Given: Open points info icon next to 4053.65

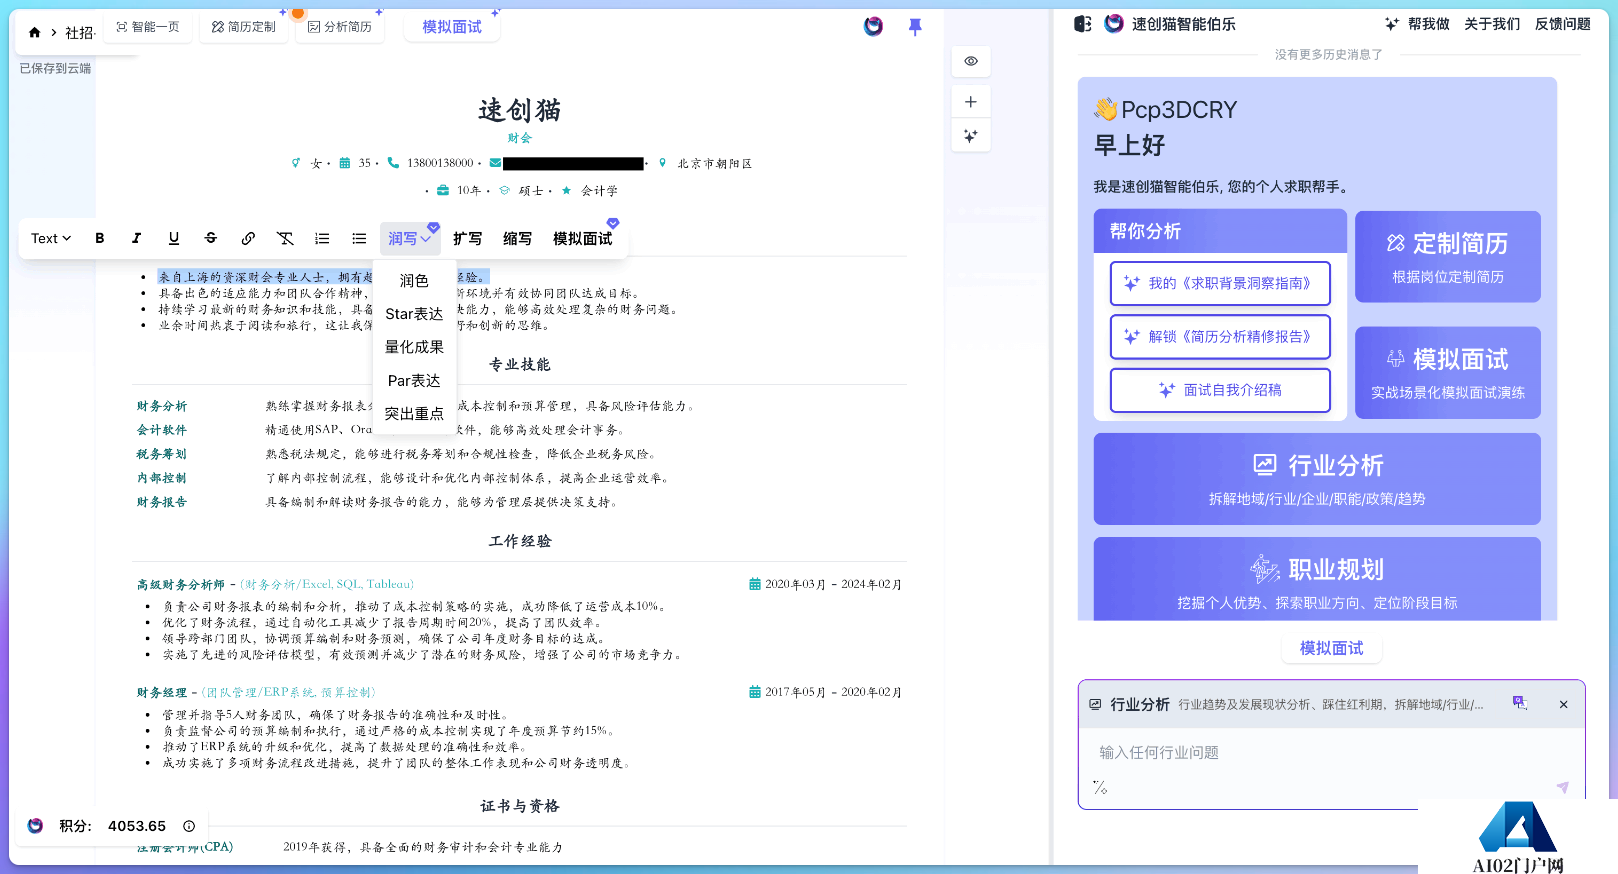Looking at the screenshot, I should point(189,826).
